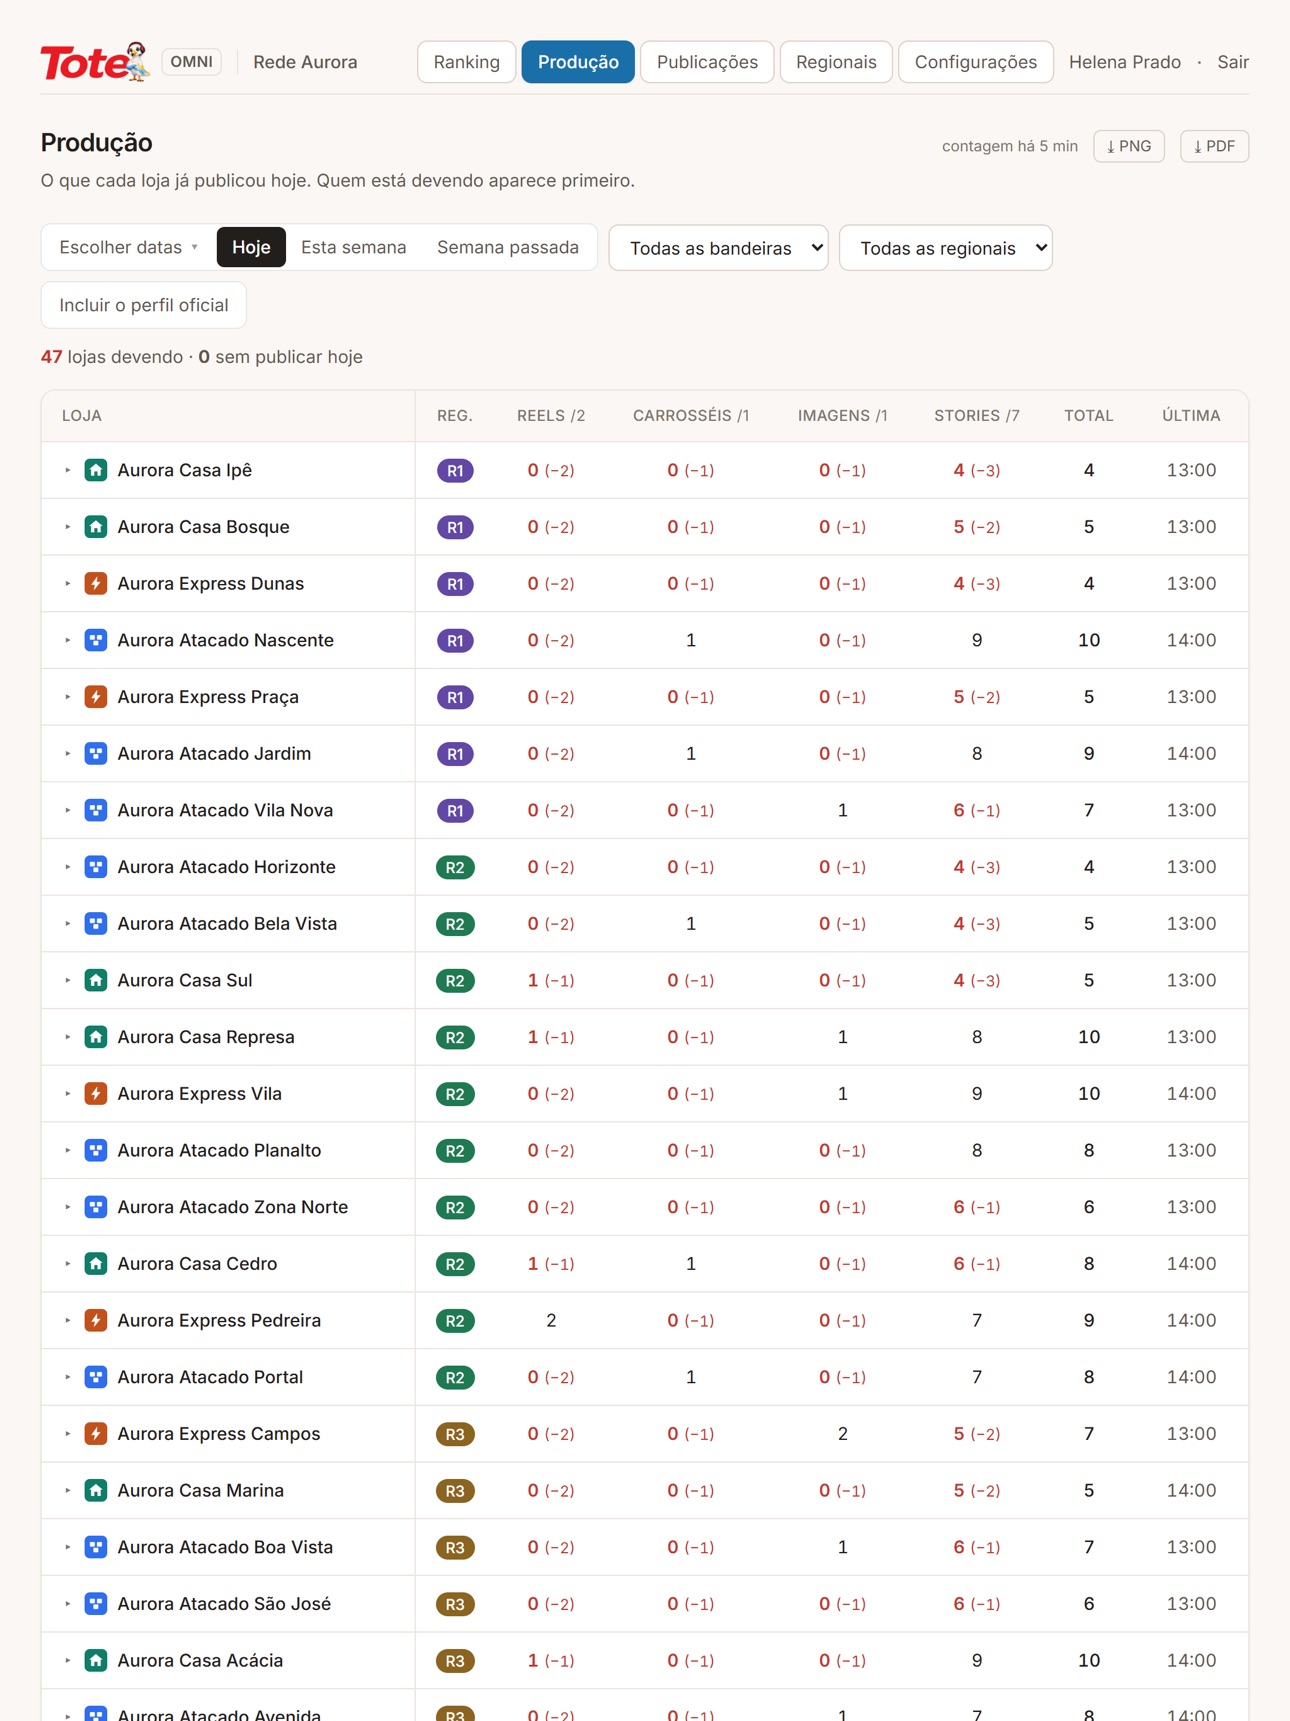1290x1721 pixels.
Task: Click the R2 badge for Aurora Atacado Horizonte
Action: [x=455, y=867]
